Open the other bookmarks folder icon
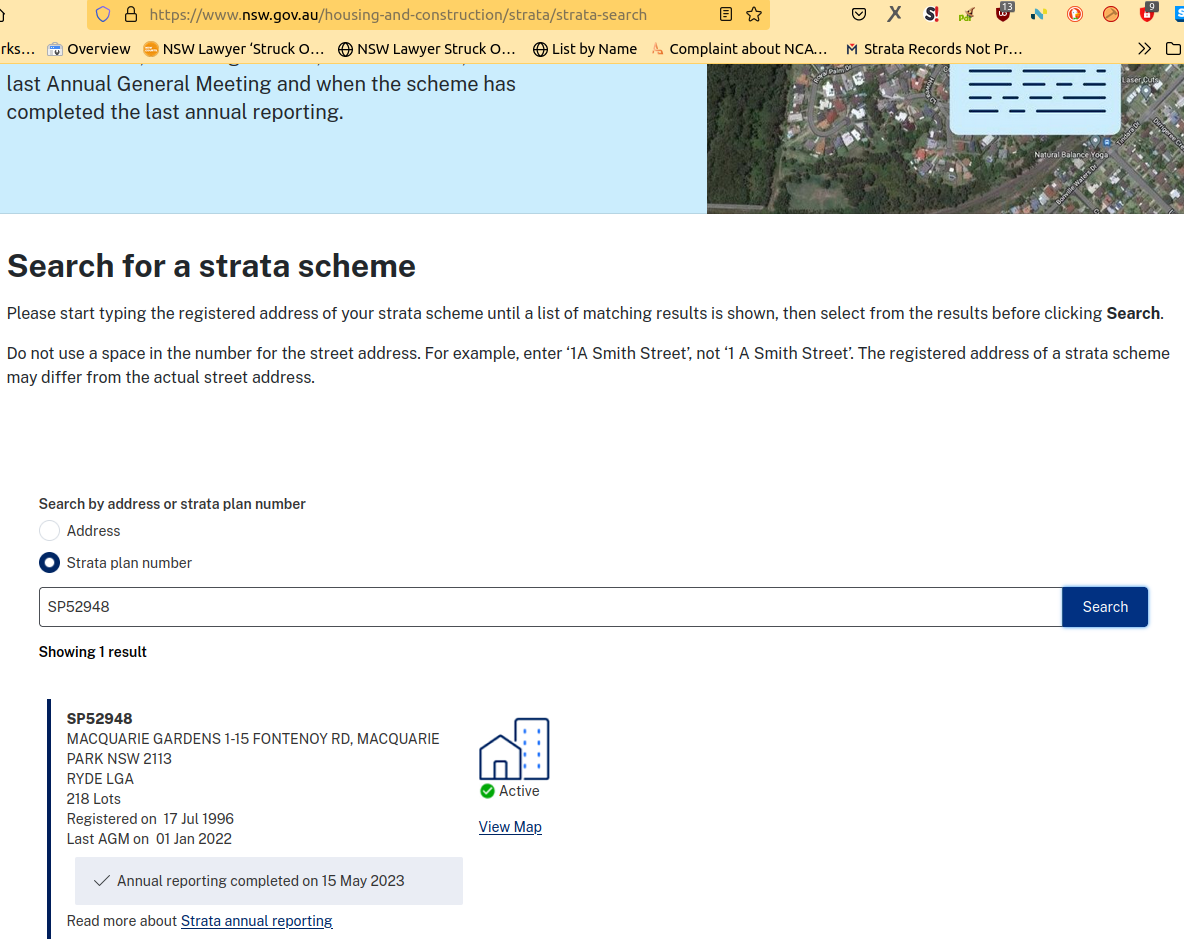 [1173, 49]
